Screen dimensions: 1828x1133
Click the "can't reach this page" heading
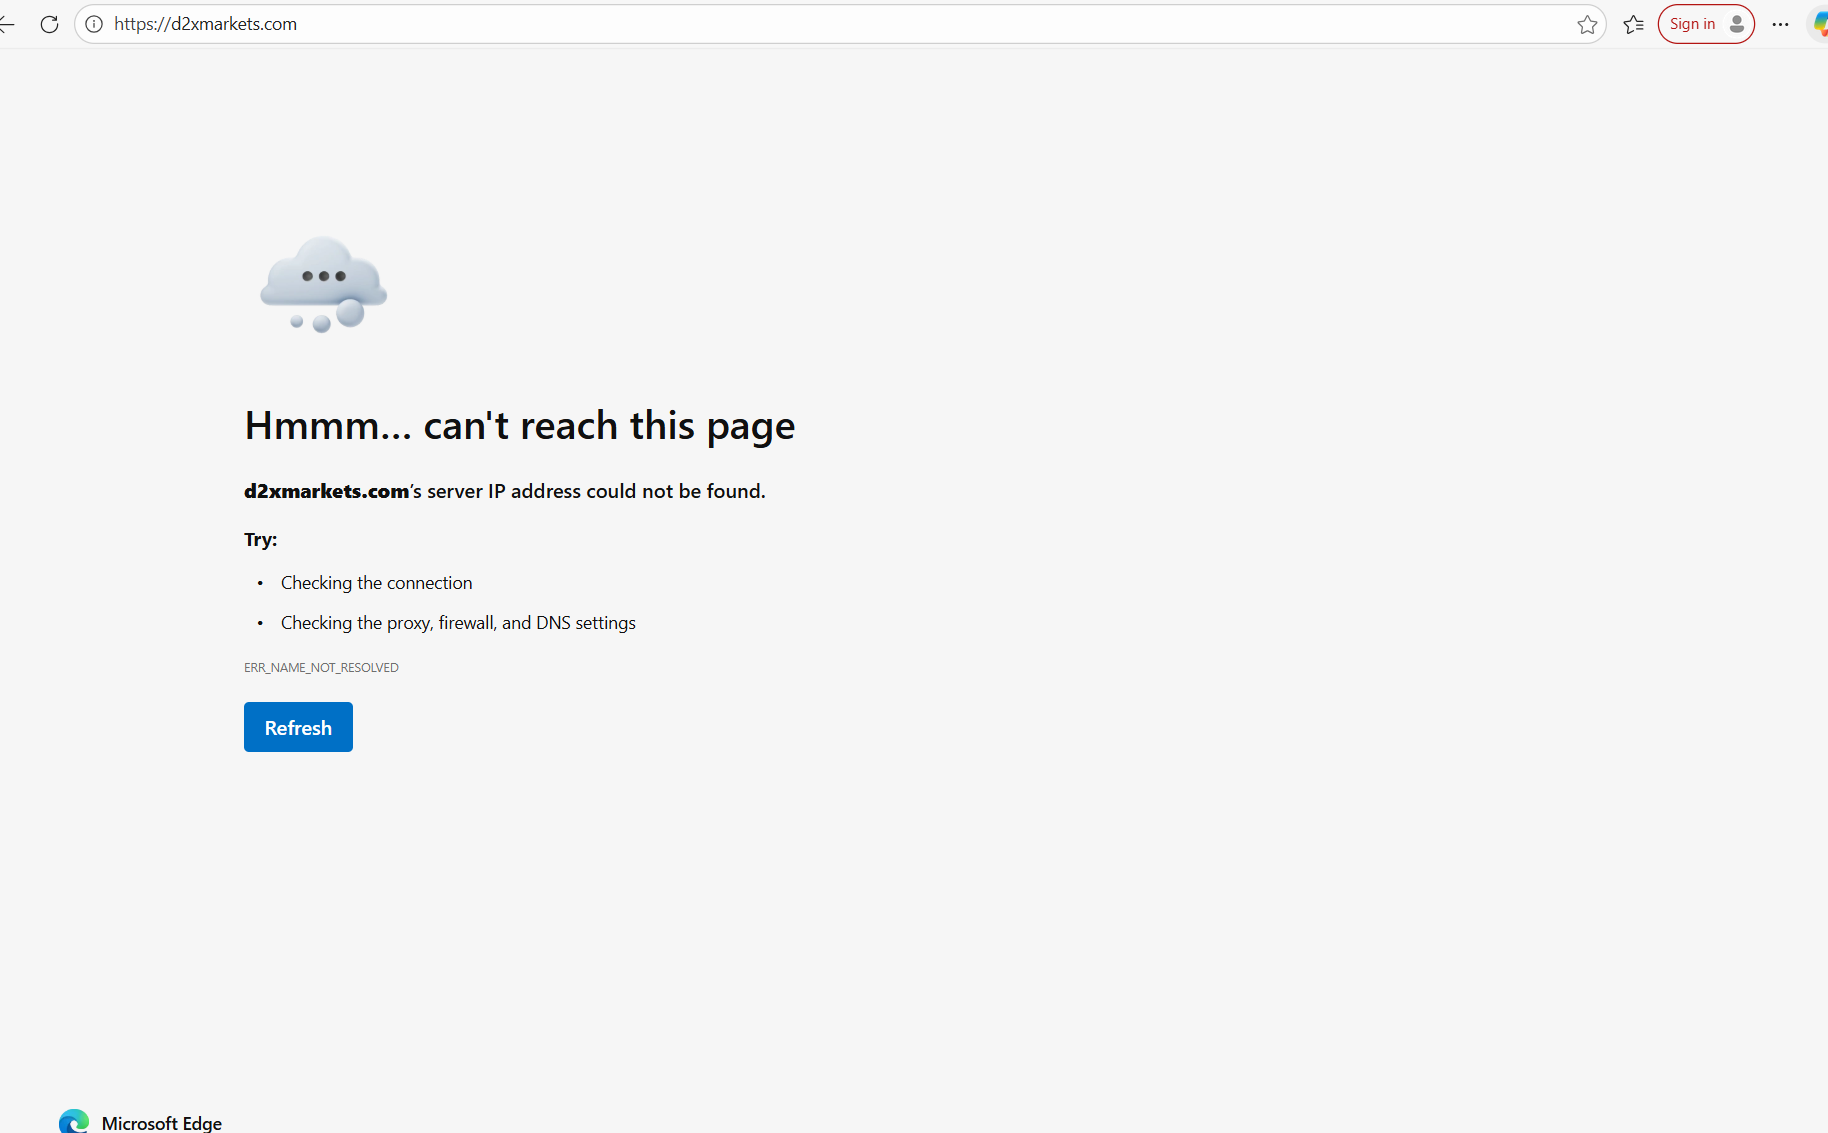pyautogui.click(x=519, y=426)
